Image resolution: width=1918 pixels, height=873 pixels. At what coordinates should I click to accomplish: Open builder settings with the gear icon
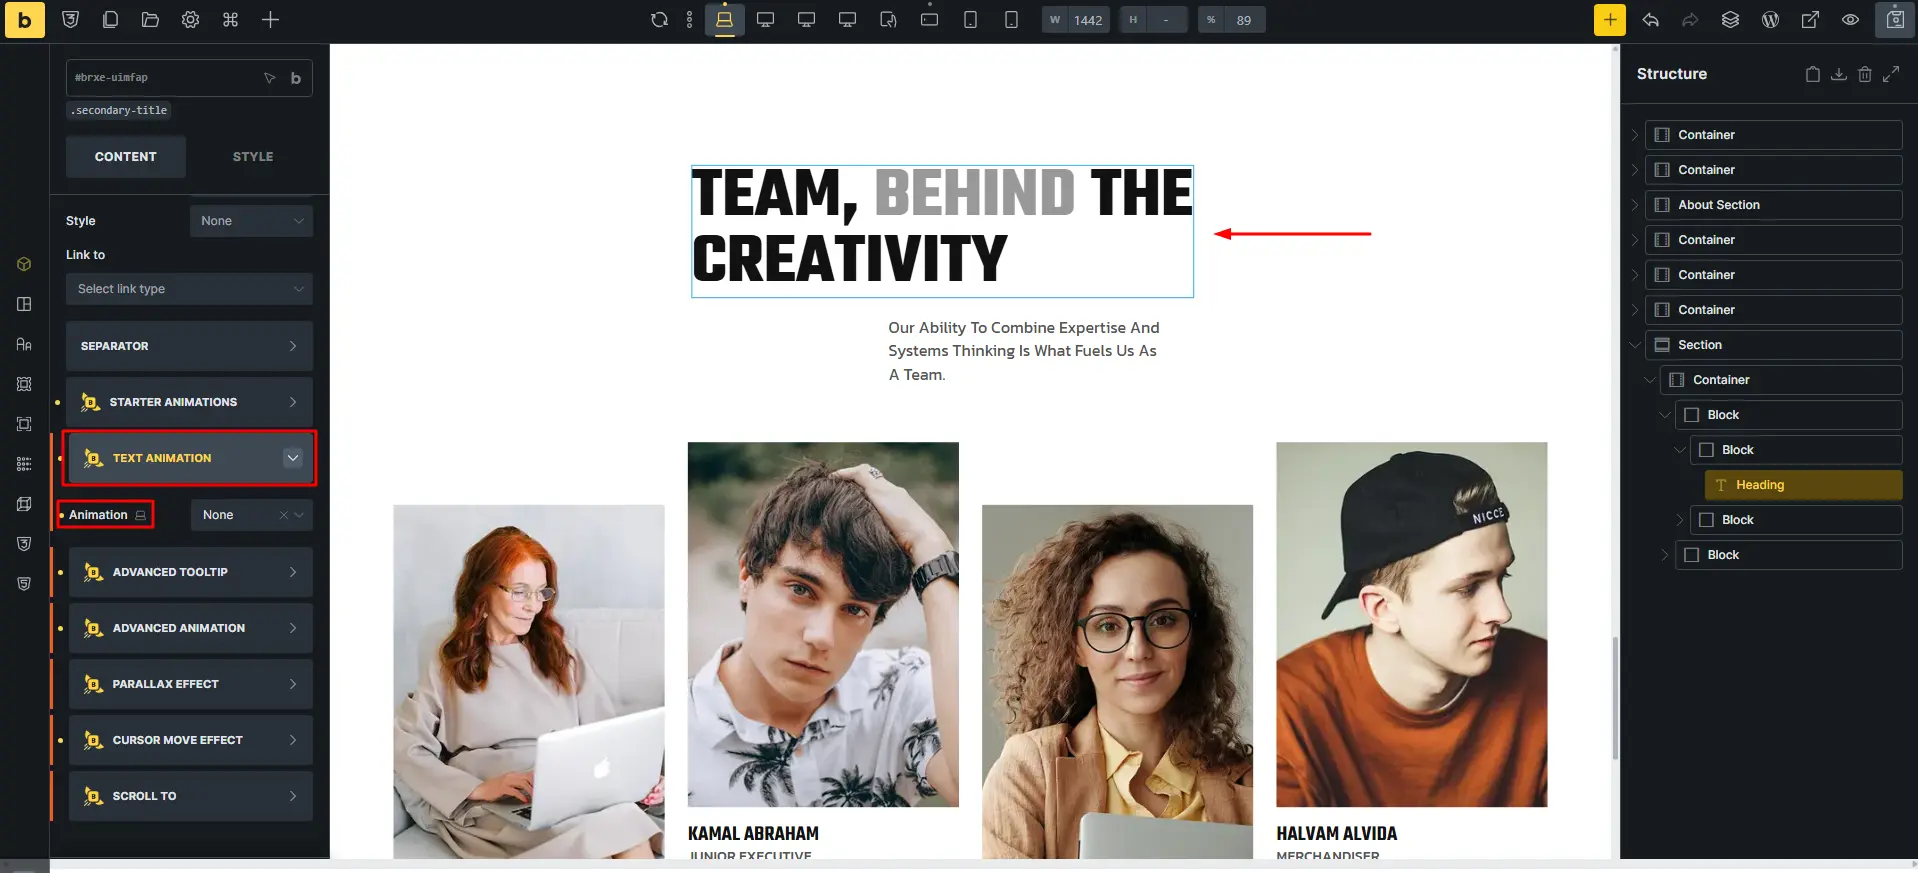[x=190, y=20]
